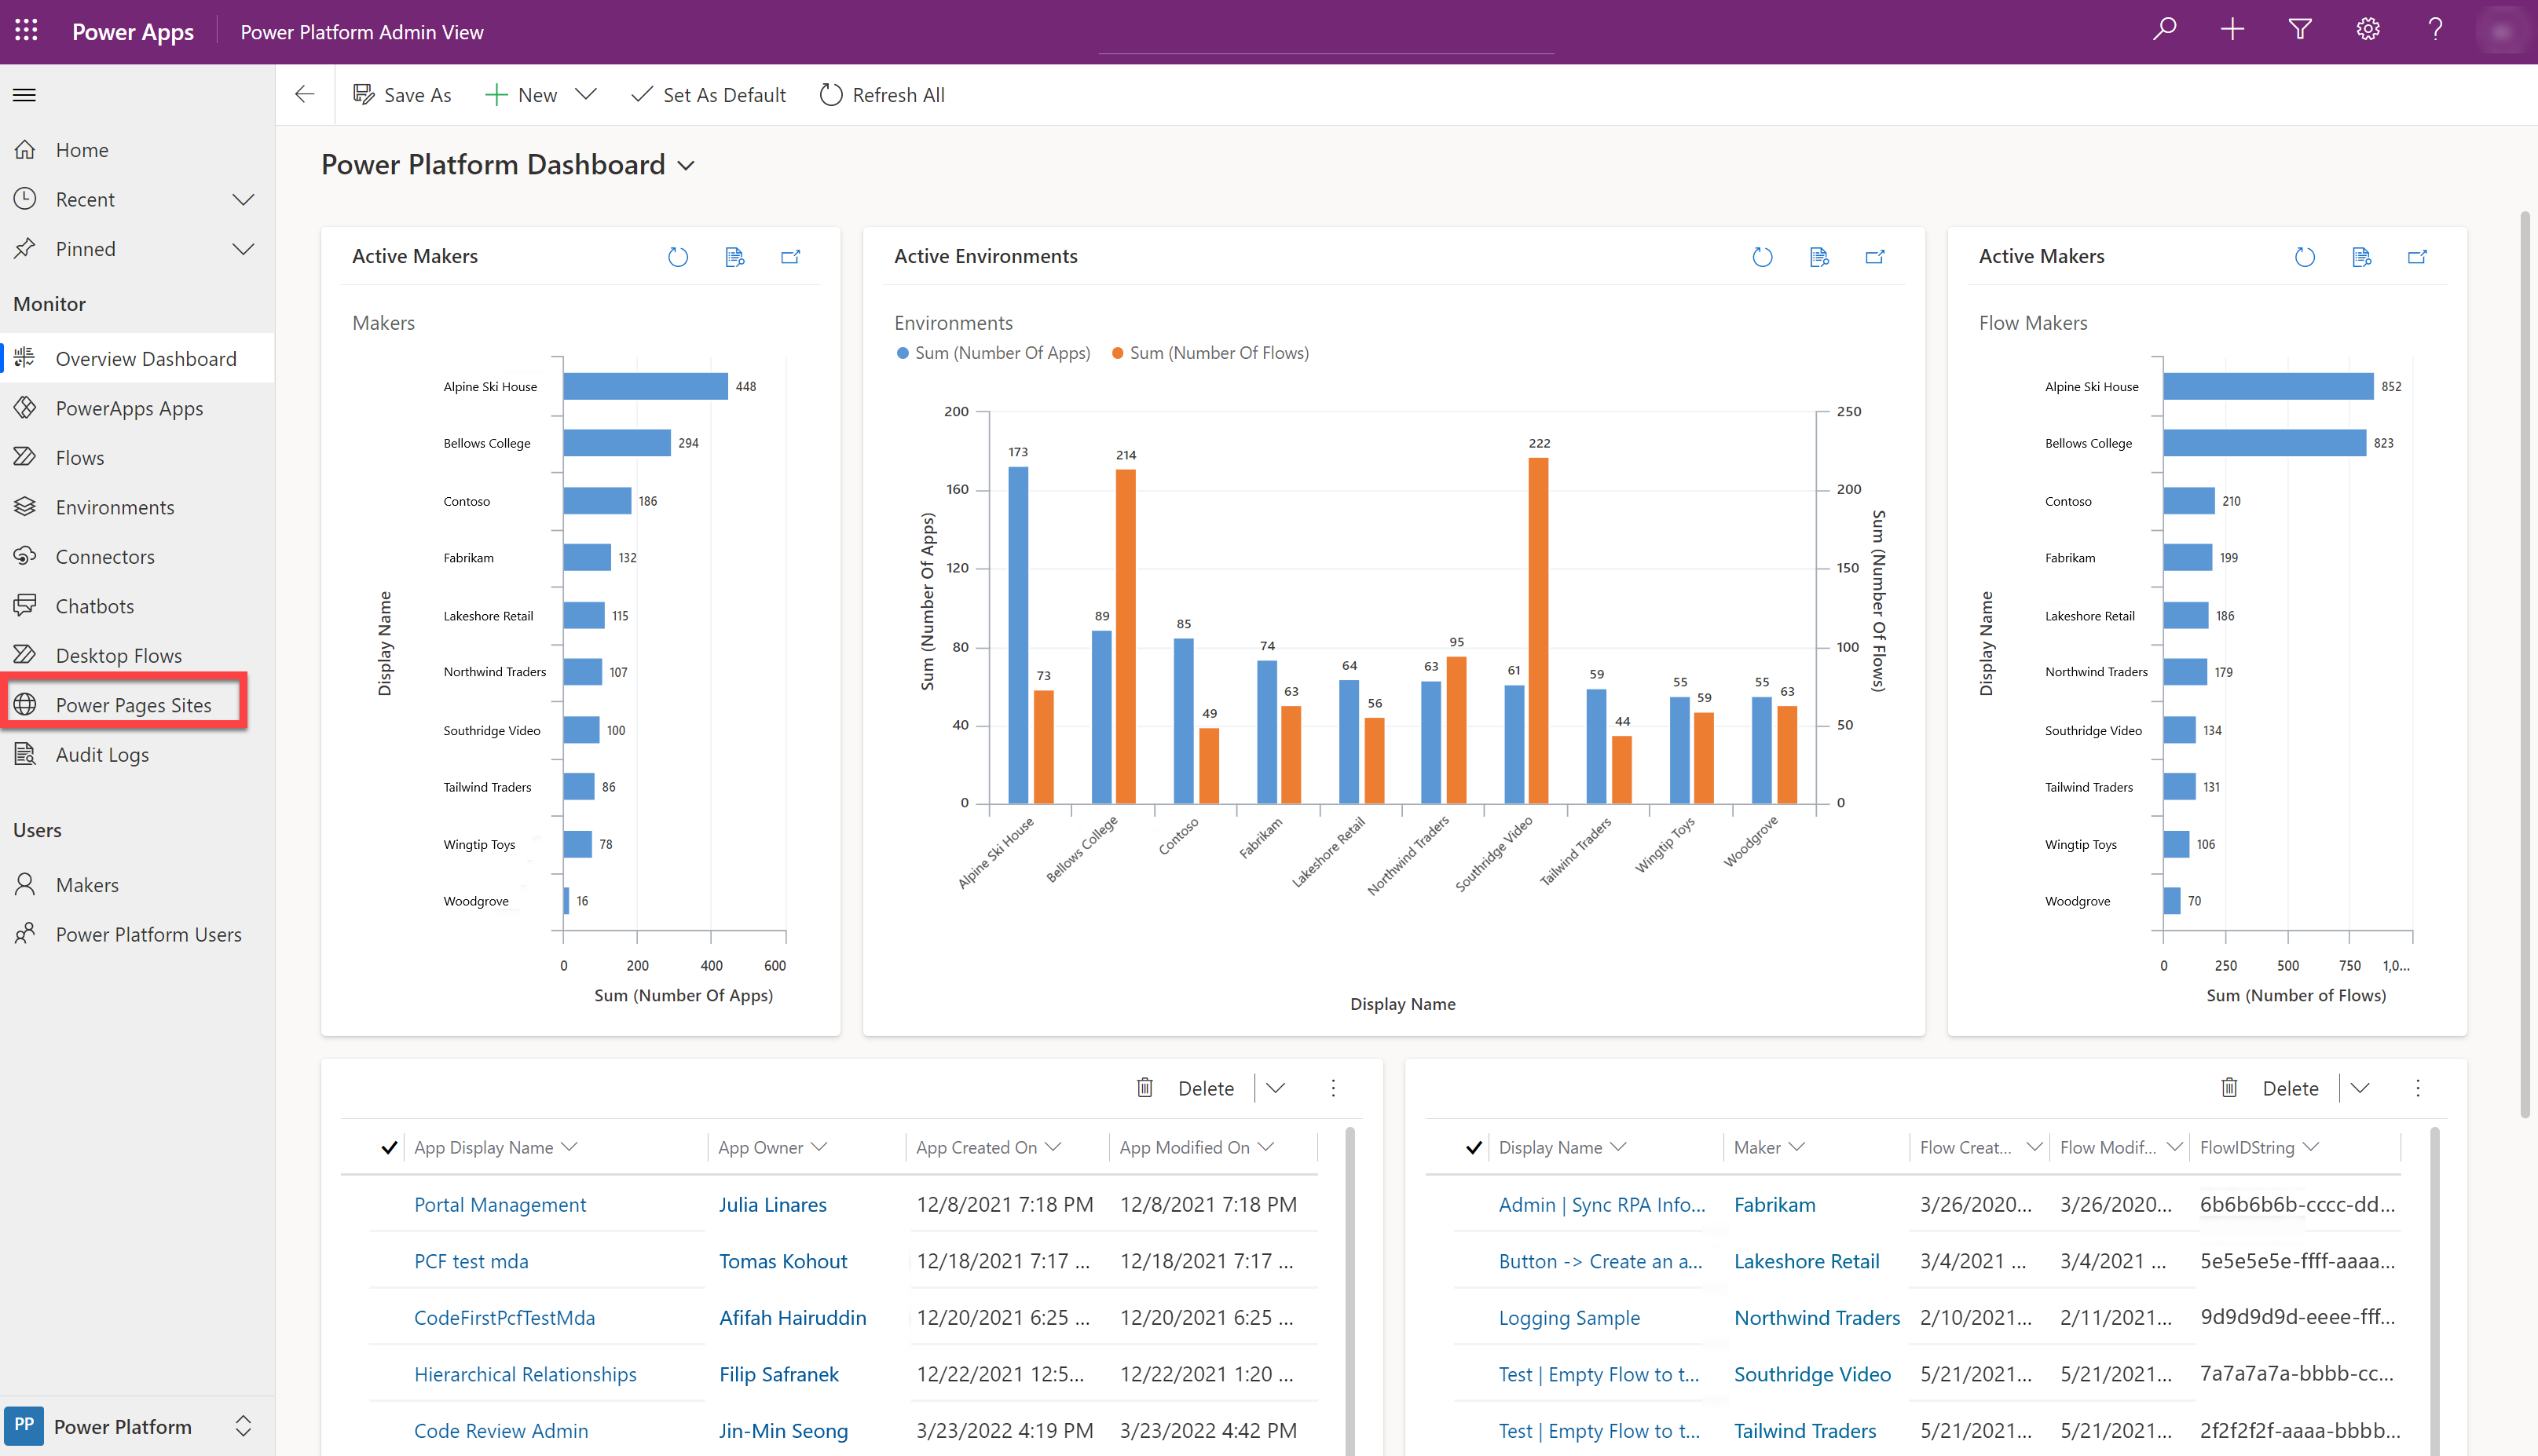Click the expand icon on Active Makers chart
The height and width of the screenshot is (1456, 2538).
[x=793, y=256]
